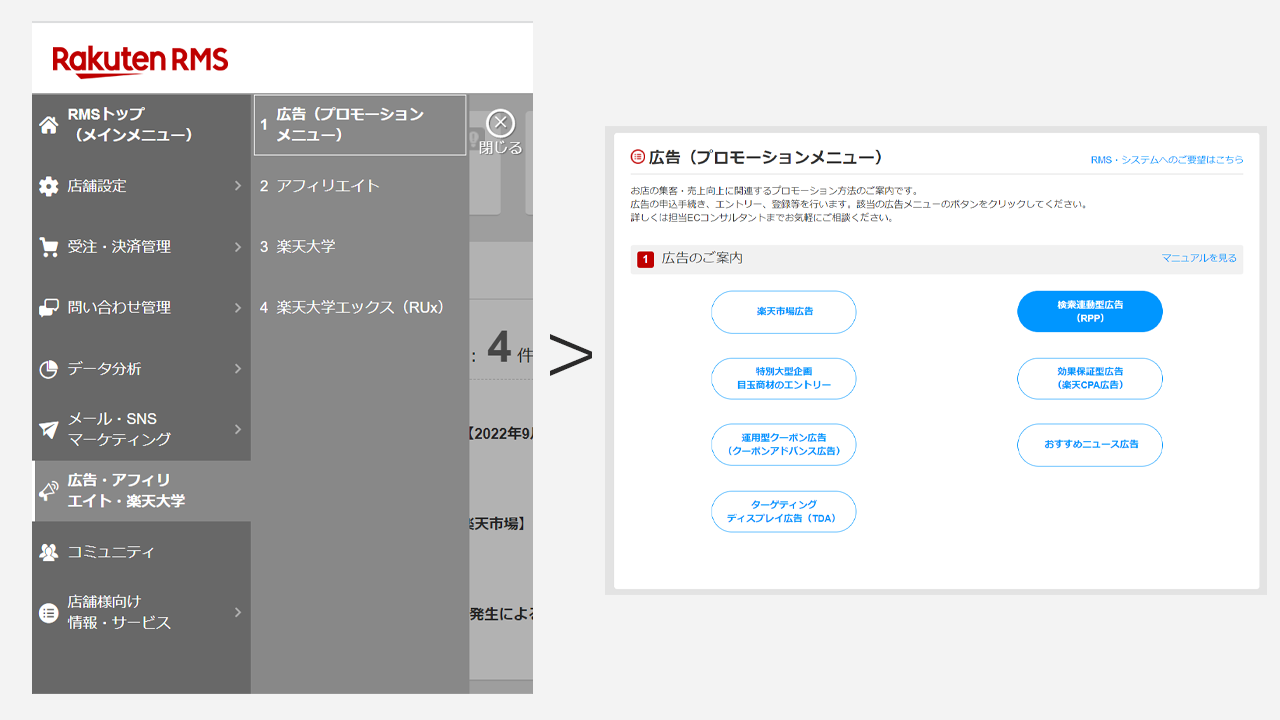This screenshot has width=1280, height=720.
Task: Expand the 店舗設定 chevron arrow
Action: 238,186
